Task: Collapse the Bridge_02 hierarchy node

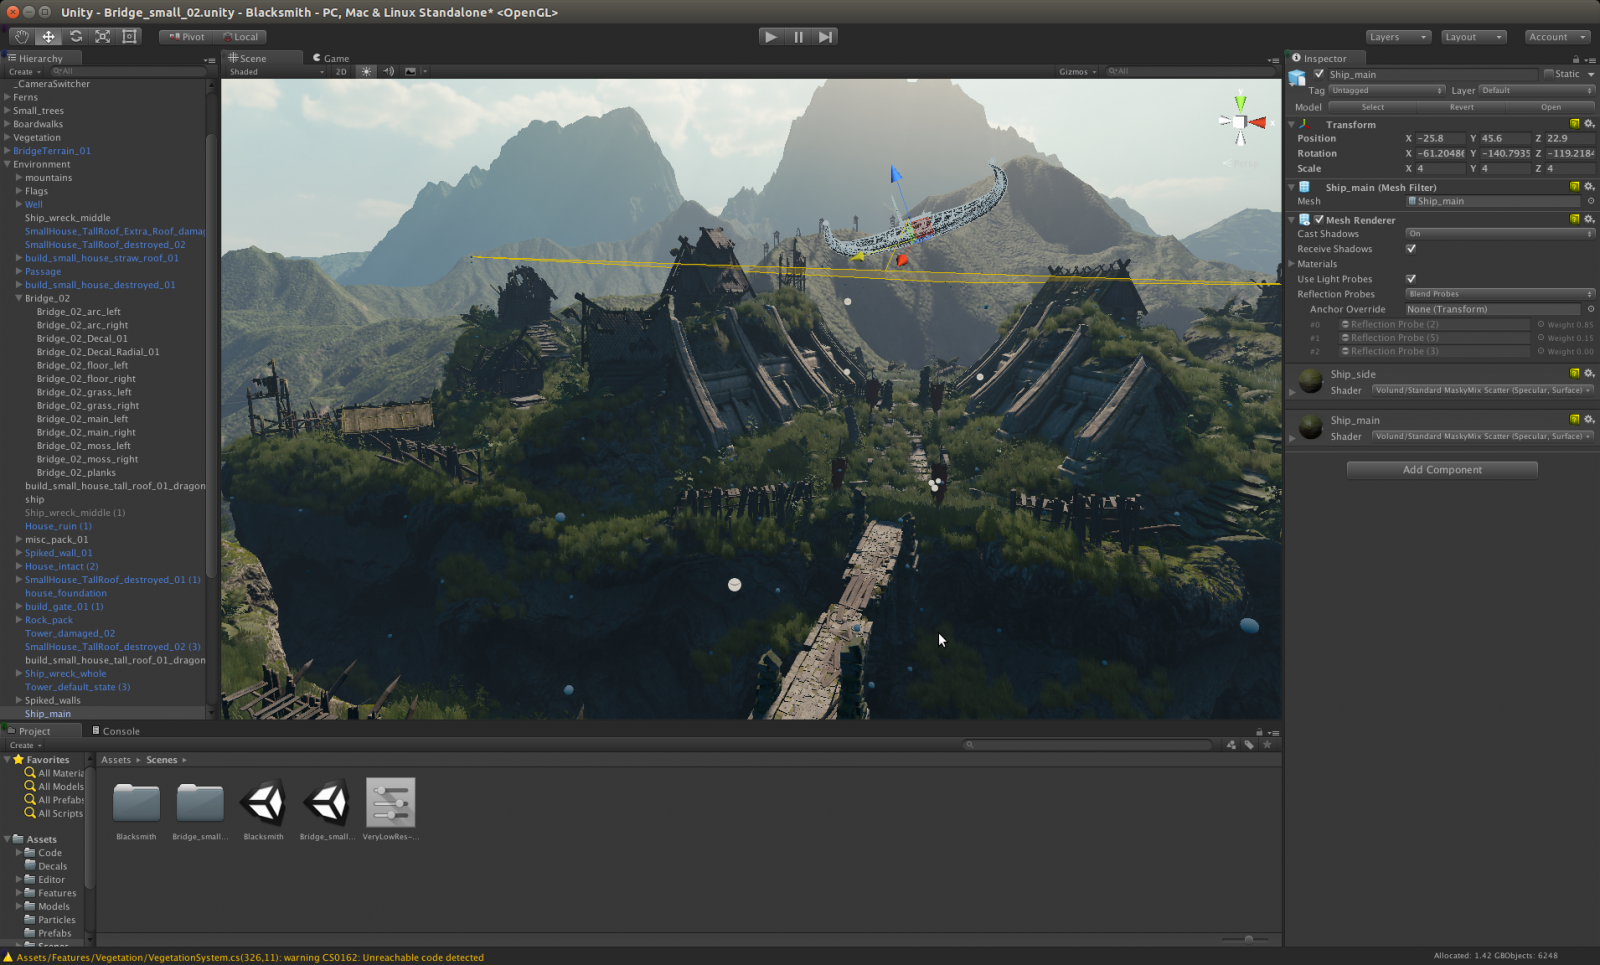Action: coord(18,298)
